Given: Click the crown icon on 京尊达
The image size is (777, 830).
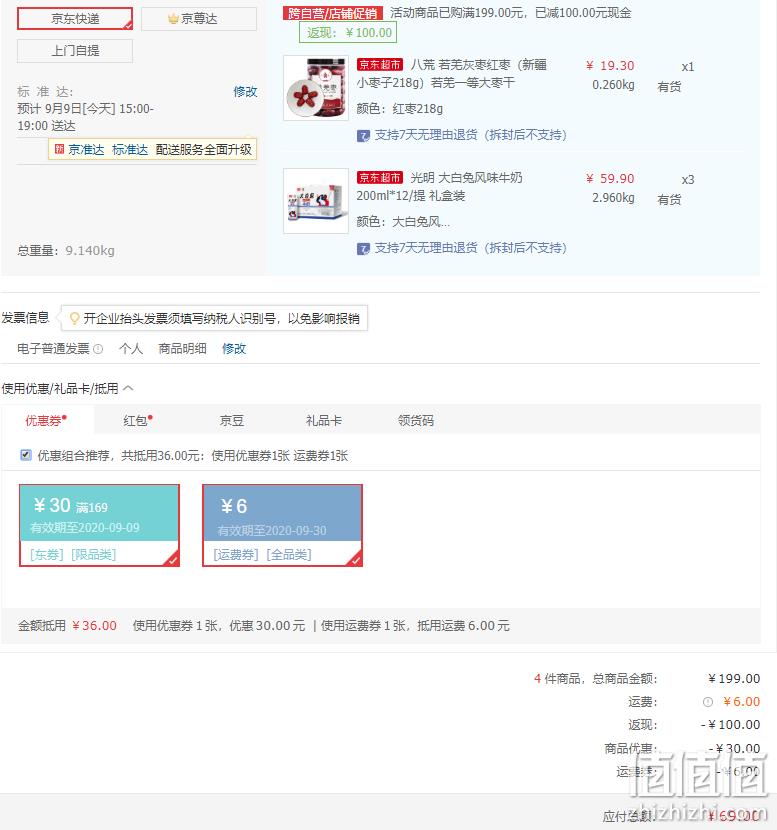Looking at the screenshot, I should (x=173, y=19).
